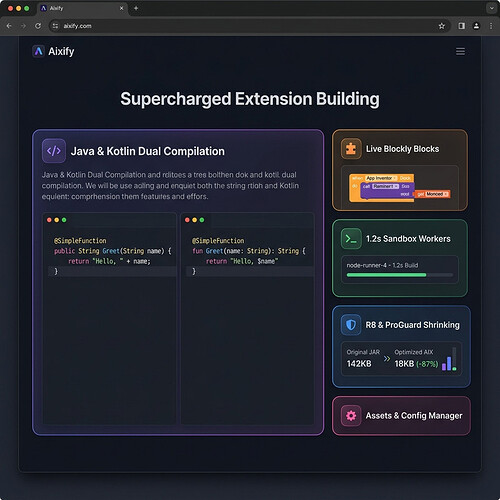Open a new browser tab
500x500 pixels.
[136, 8]
